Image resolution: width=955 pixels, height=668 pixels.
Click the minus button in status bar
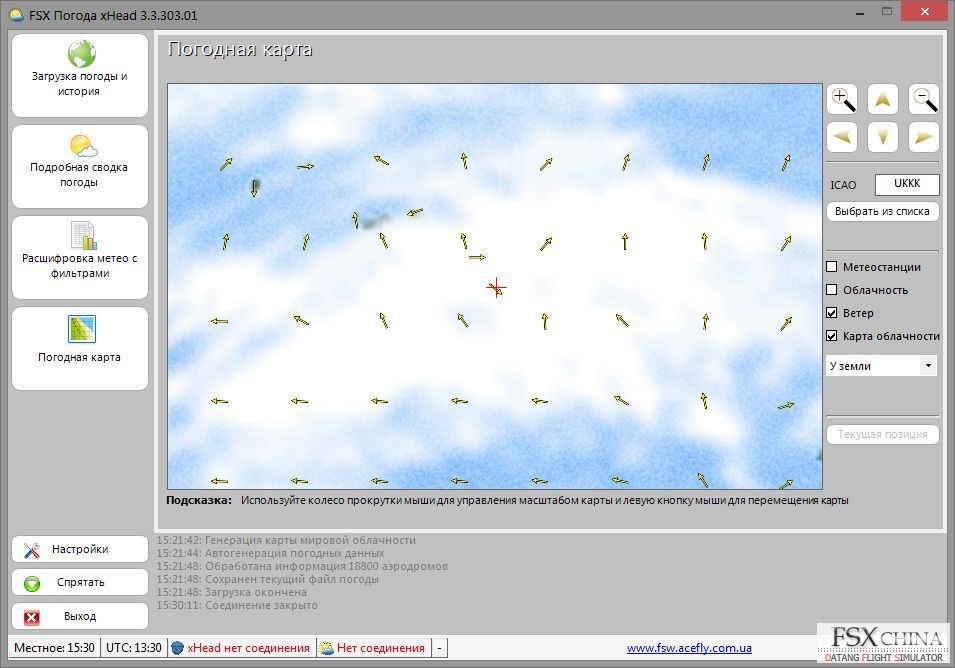tap(439, 648)
